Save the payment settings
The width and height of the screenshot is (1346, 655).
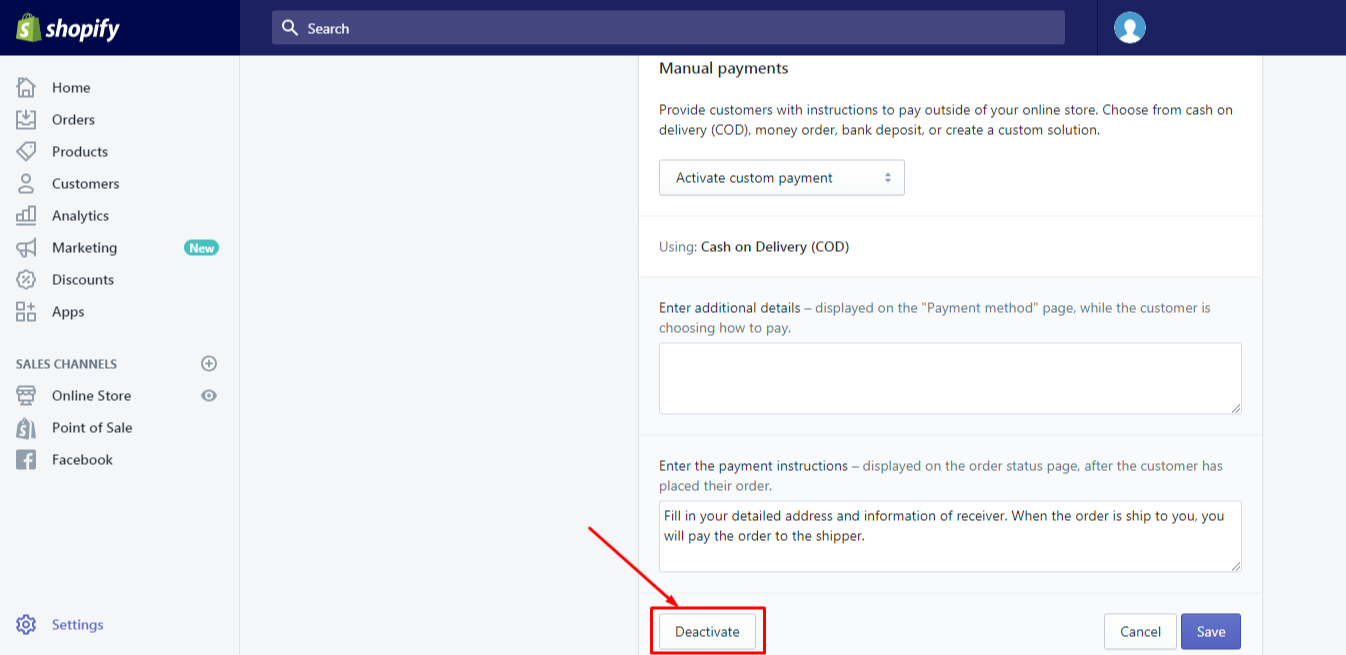1211,632
